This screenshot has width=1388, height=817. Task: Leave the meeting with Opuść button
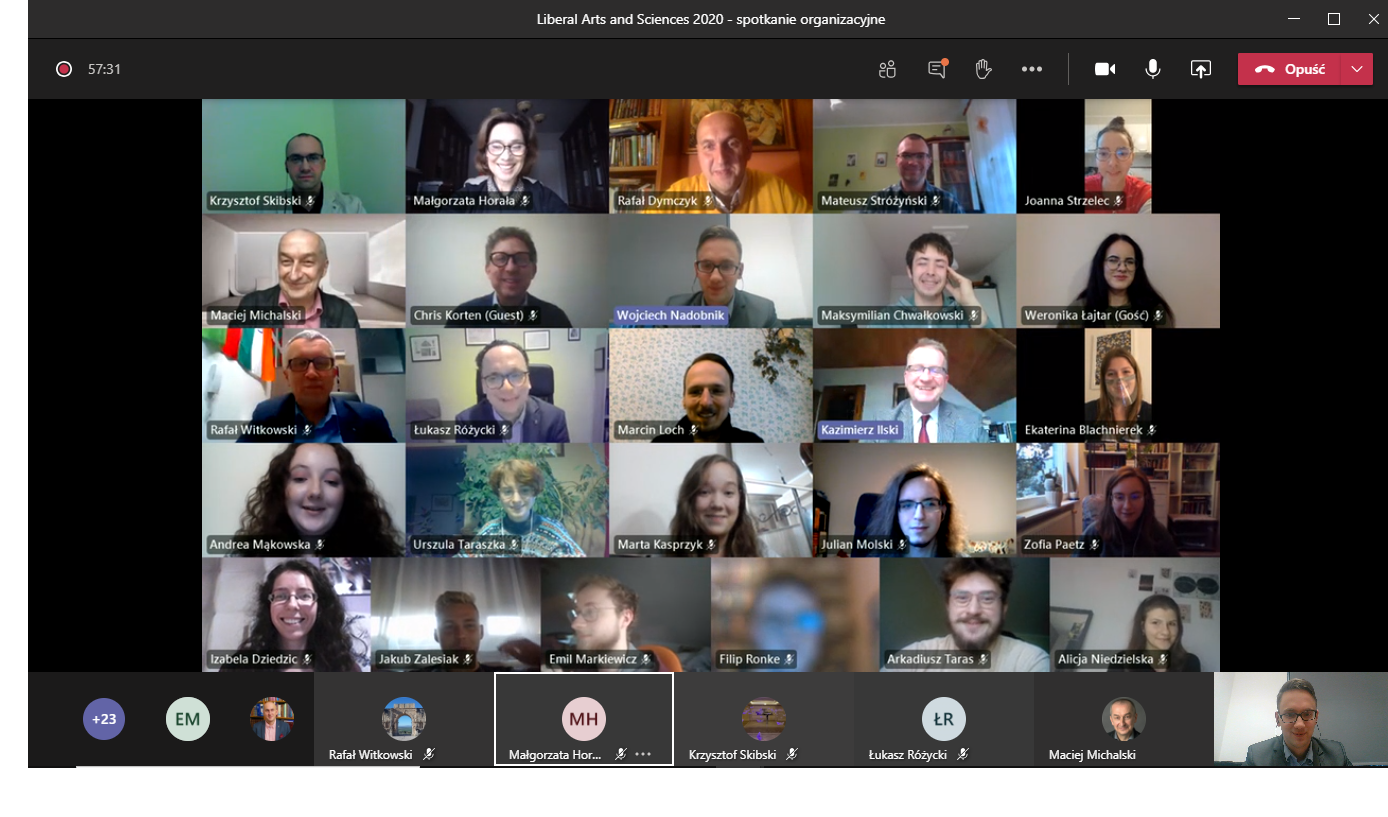[x=1289, y=69]
